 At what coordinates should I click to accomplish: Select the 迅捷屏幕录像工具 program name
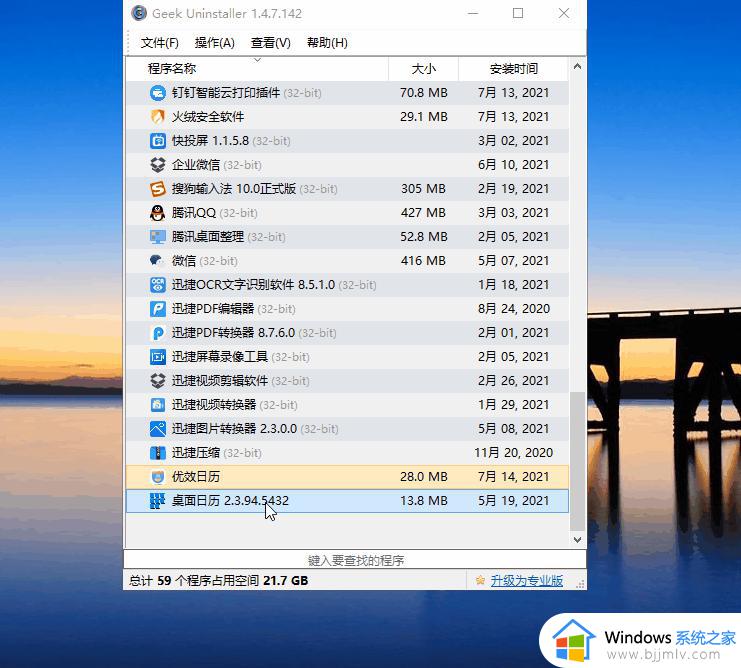pos(219,357)
